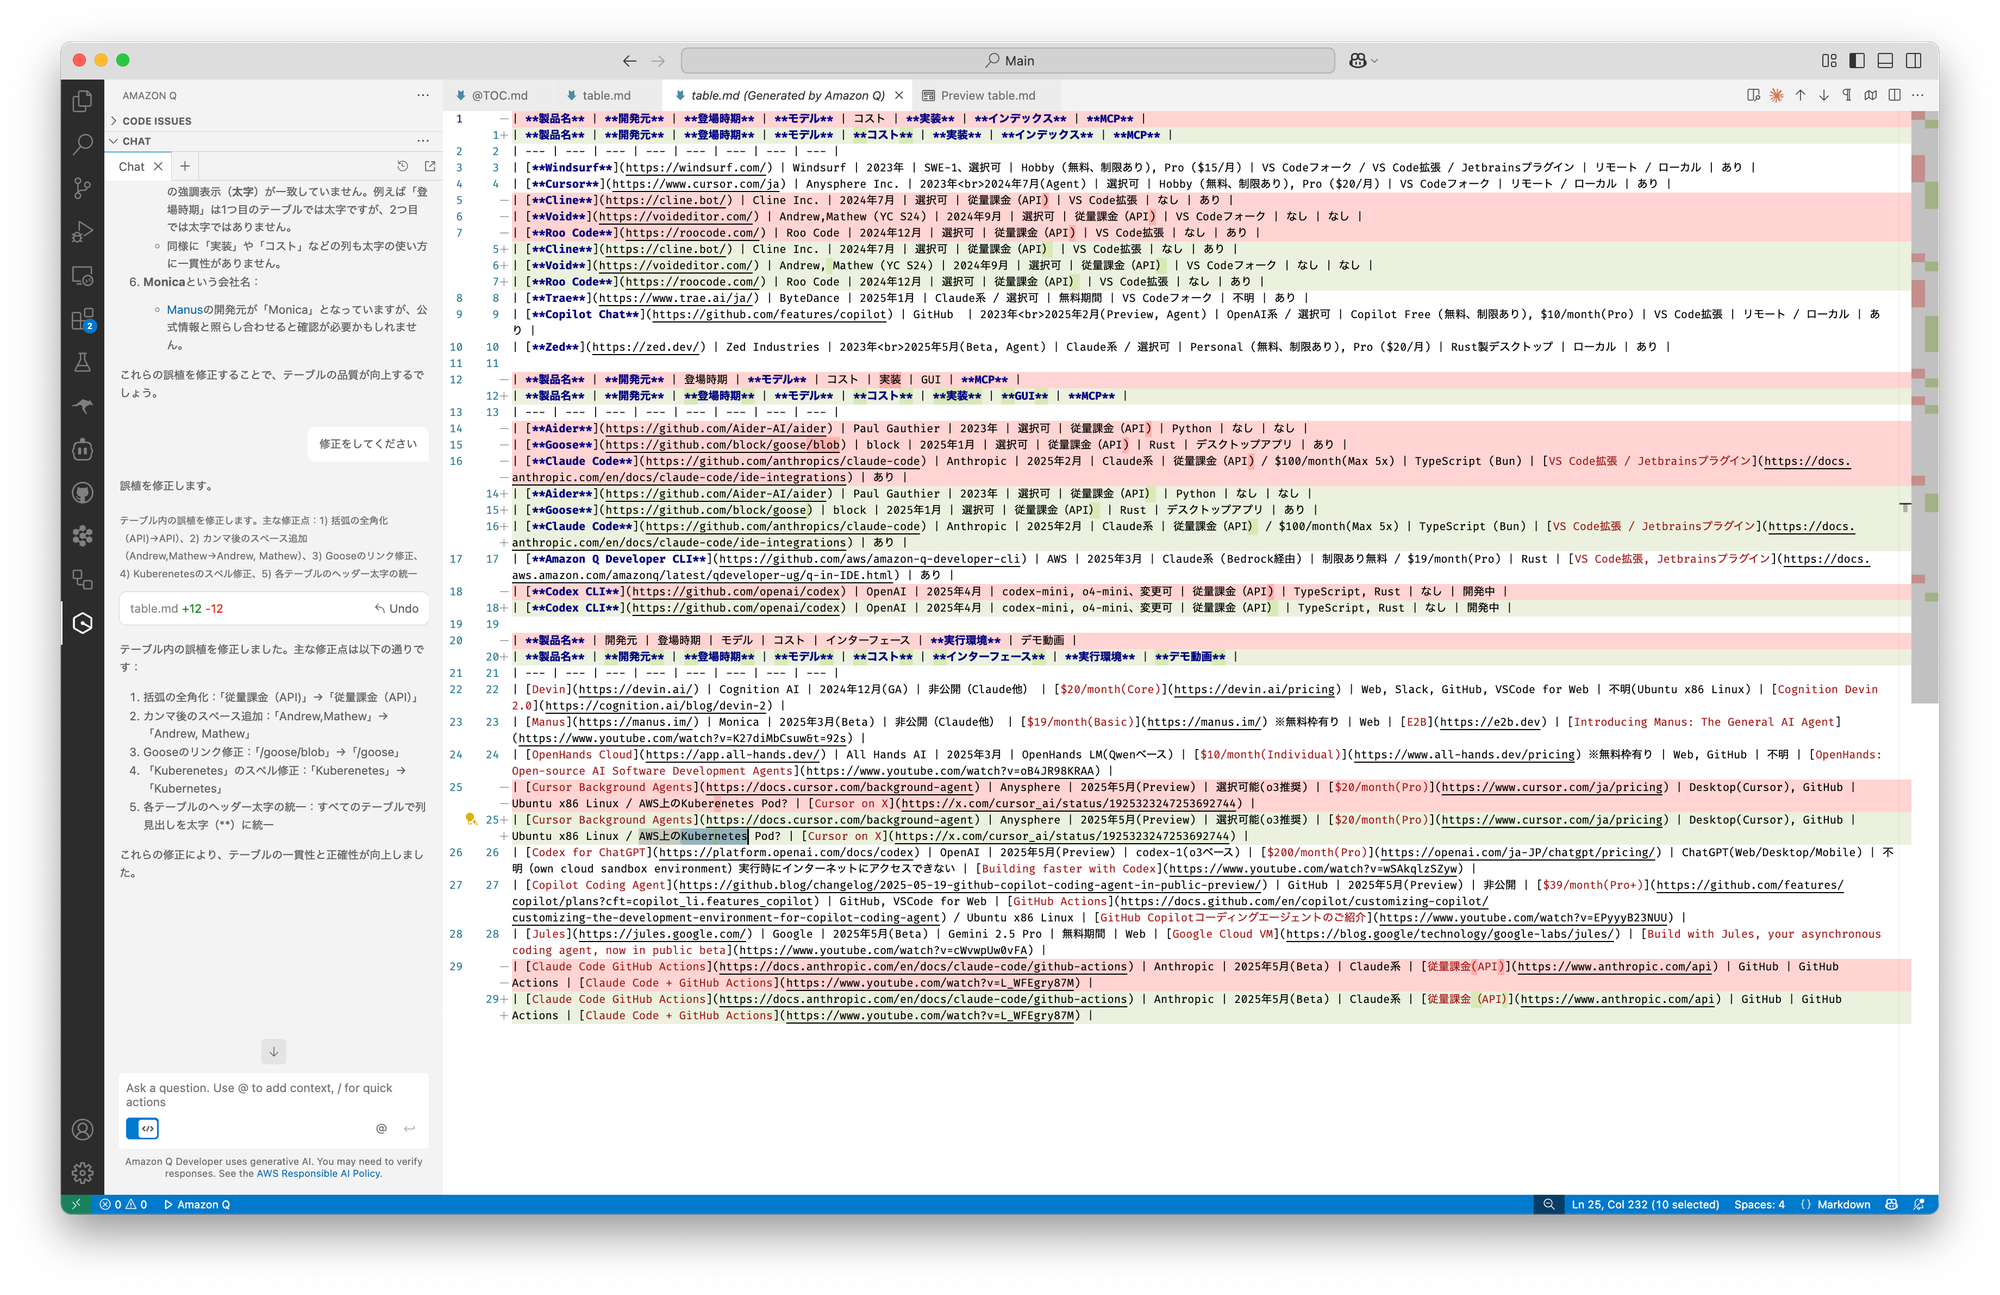Collapse the CHAT section
The height and width of the screenshot is (1295, 2000).
tap(137, 141)
